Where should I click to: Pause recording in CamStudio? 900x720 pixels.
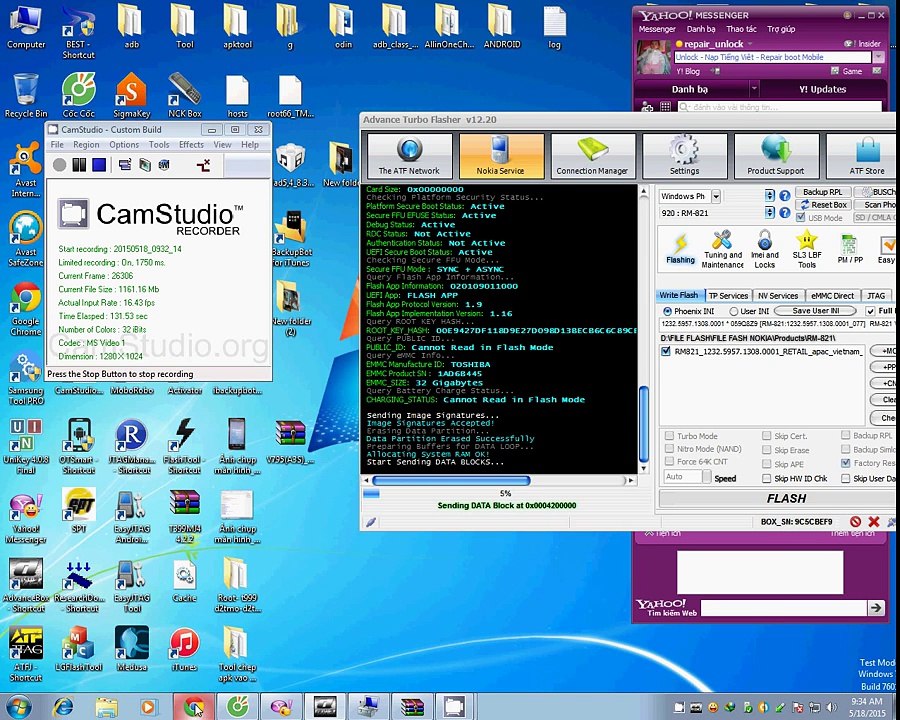80,165
